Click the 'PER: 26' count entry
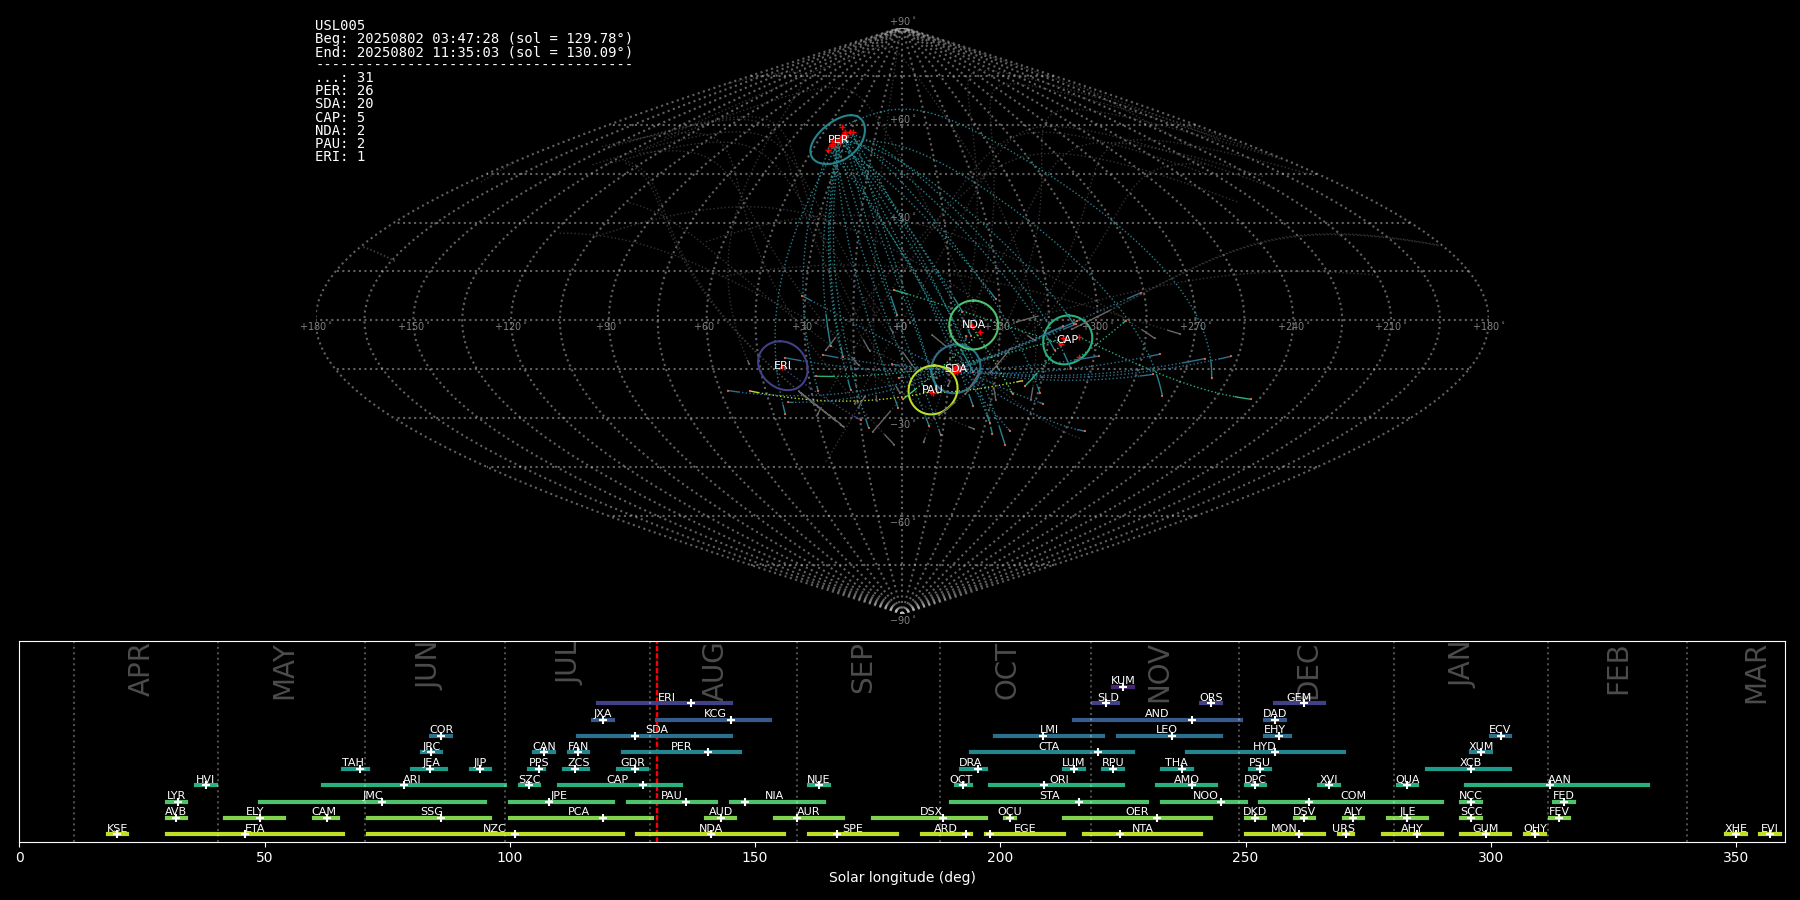 pyautogui.click(x=344, y=90)
